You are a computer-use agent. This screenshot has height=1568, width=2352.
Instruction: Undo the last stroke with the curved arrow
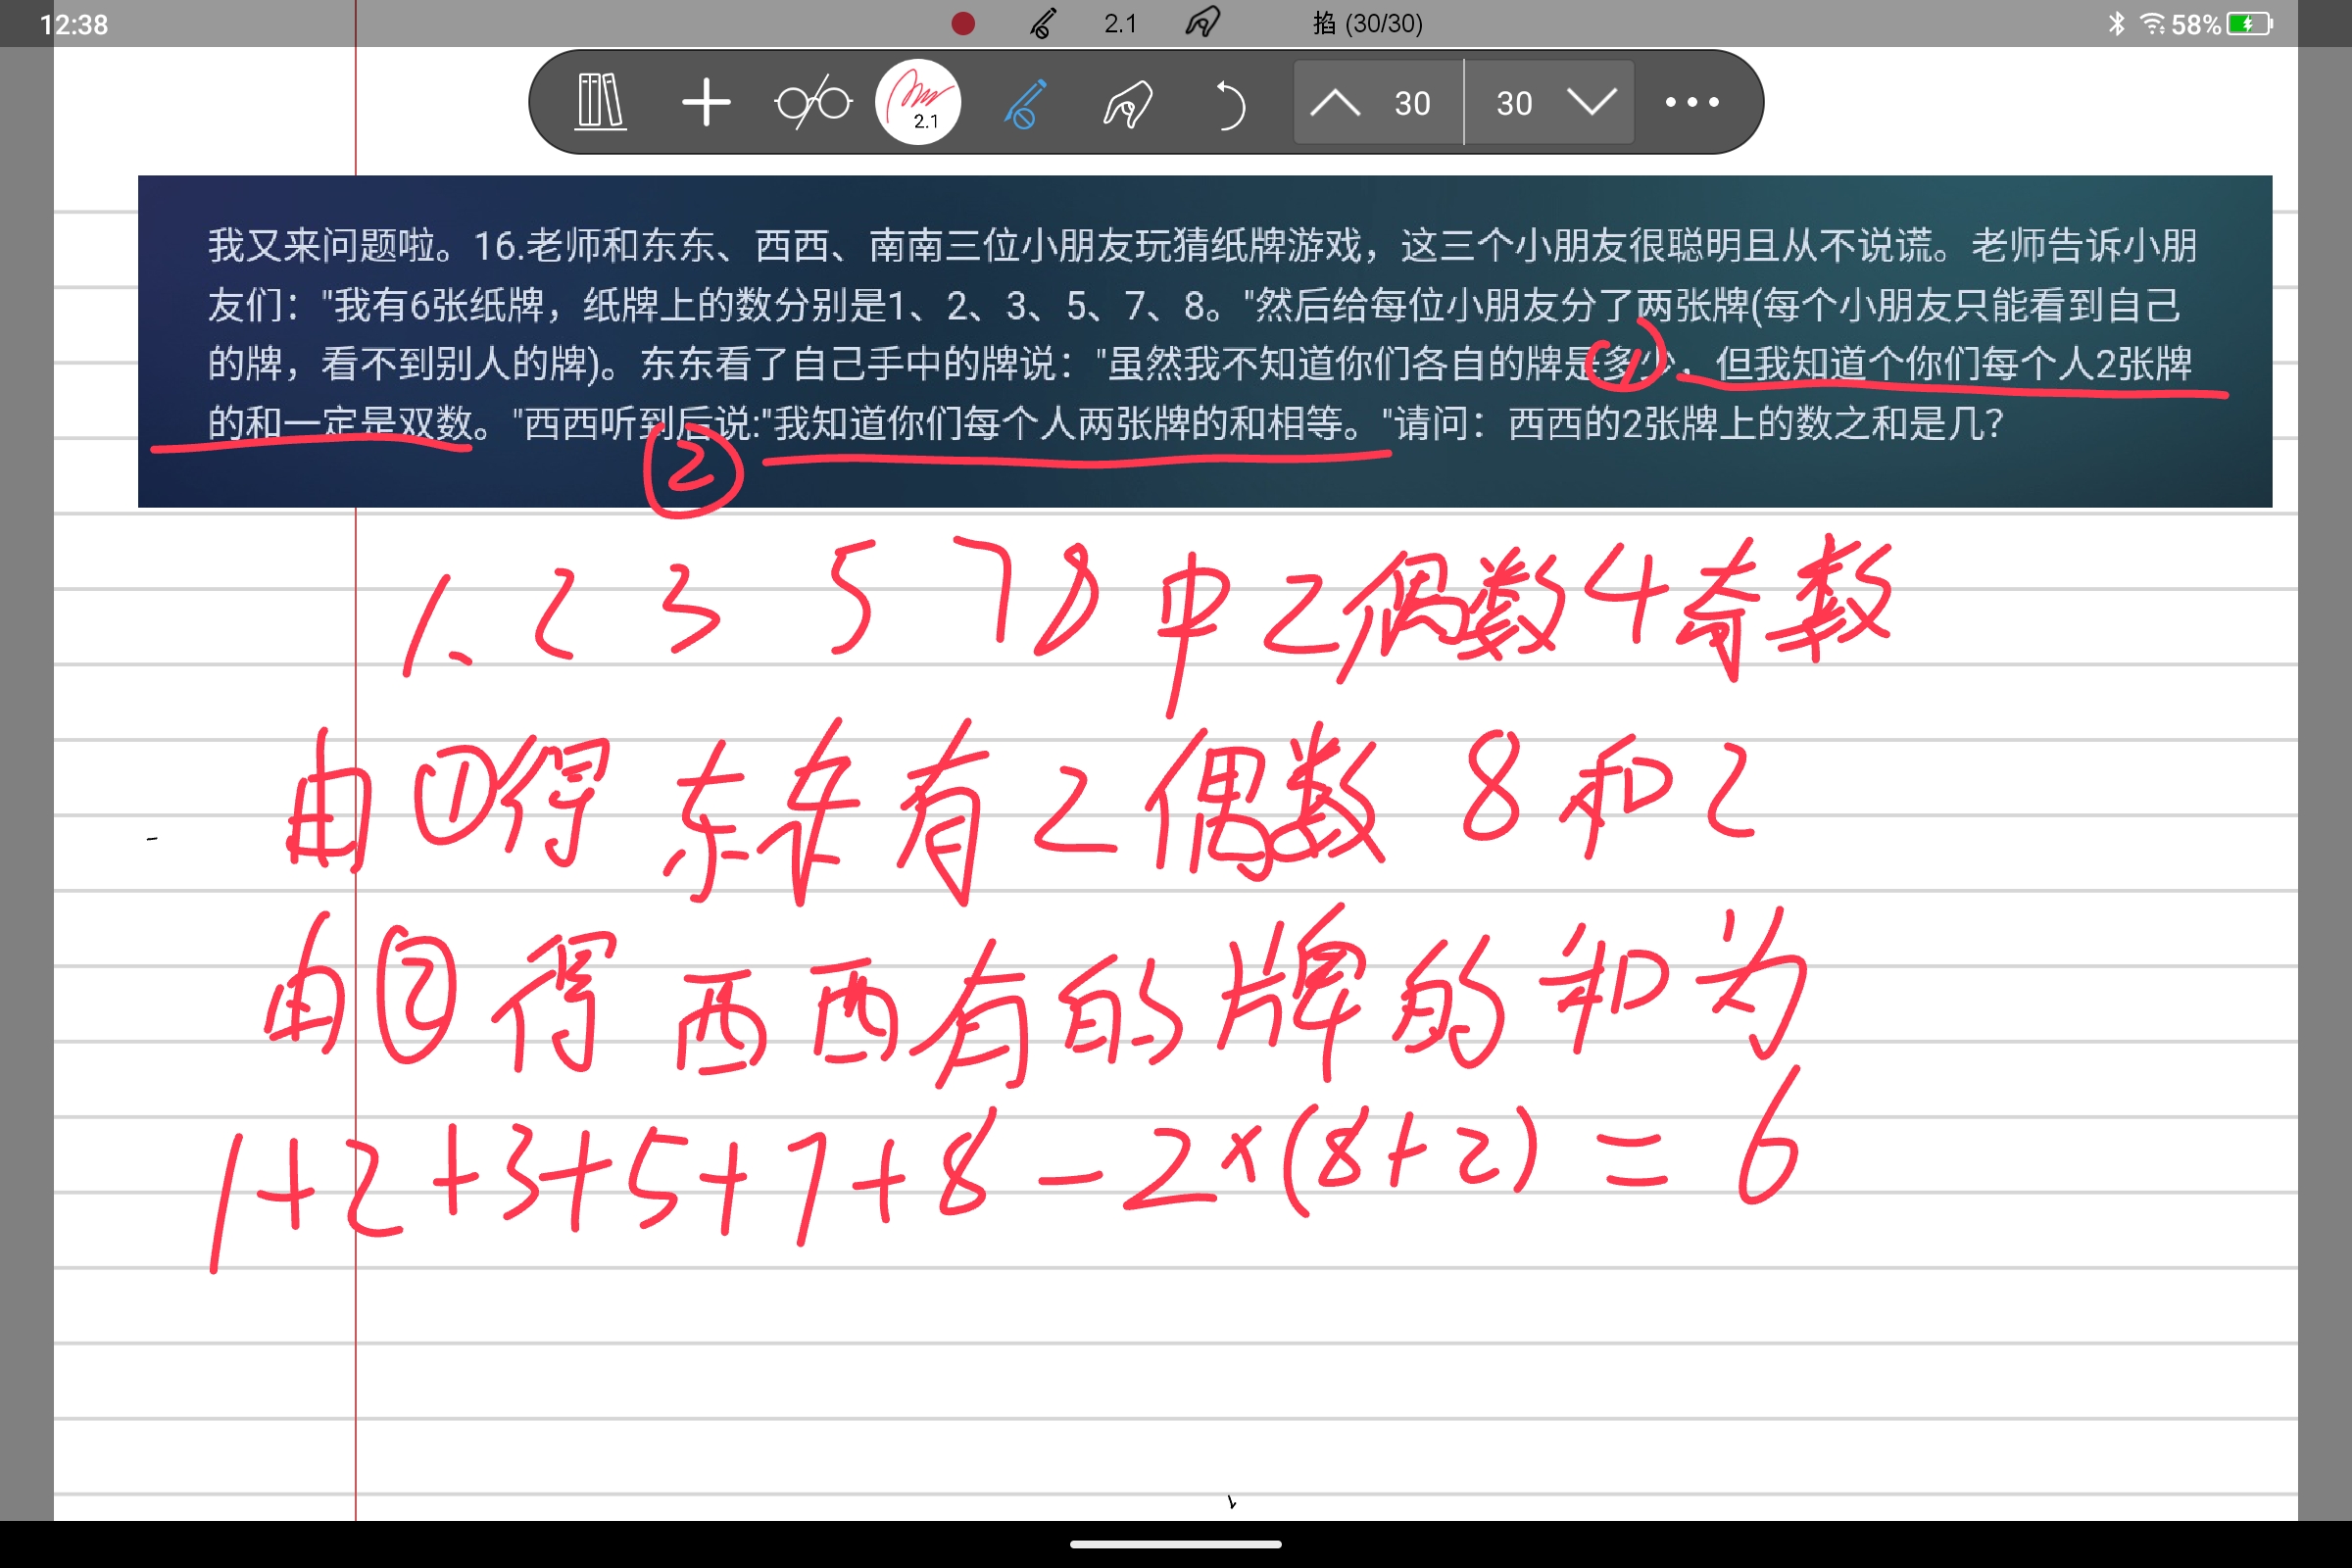(x=1229, y=104)
